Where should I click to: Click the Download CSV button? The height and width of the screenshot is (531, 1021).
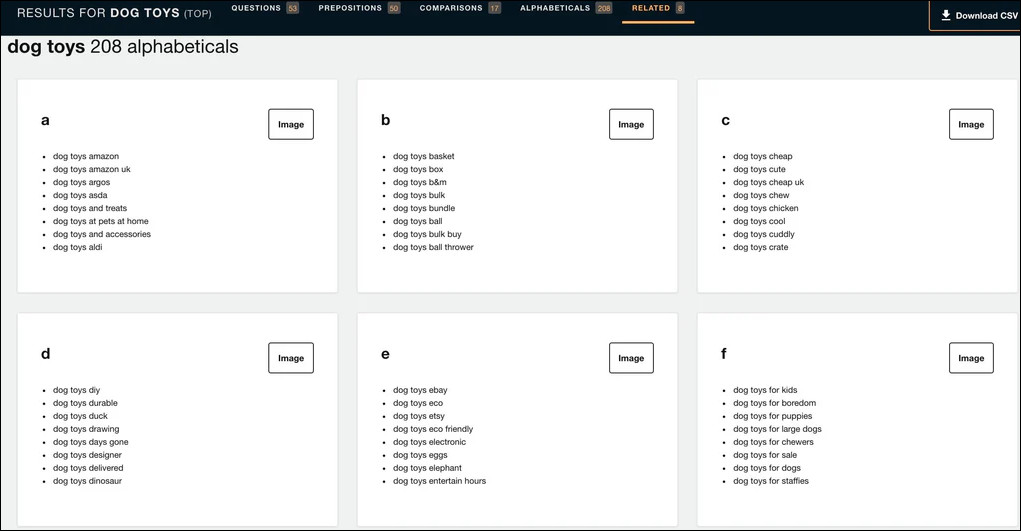(x=979, y=16)
